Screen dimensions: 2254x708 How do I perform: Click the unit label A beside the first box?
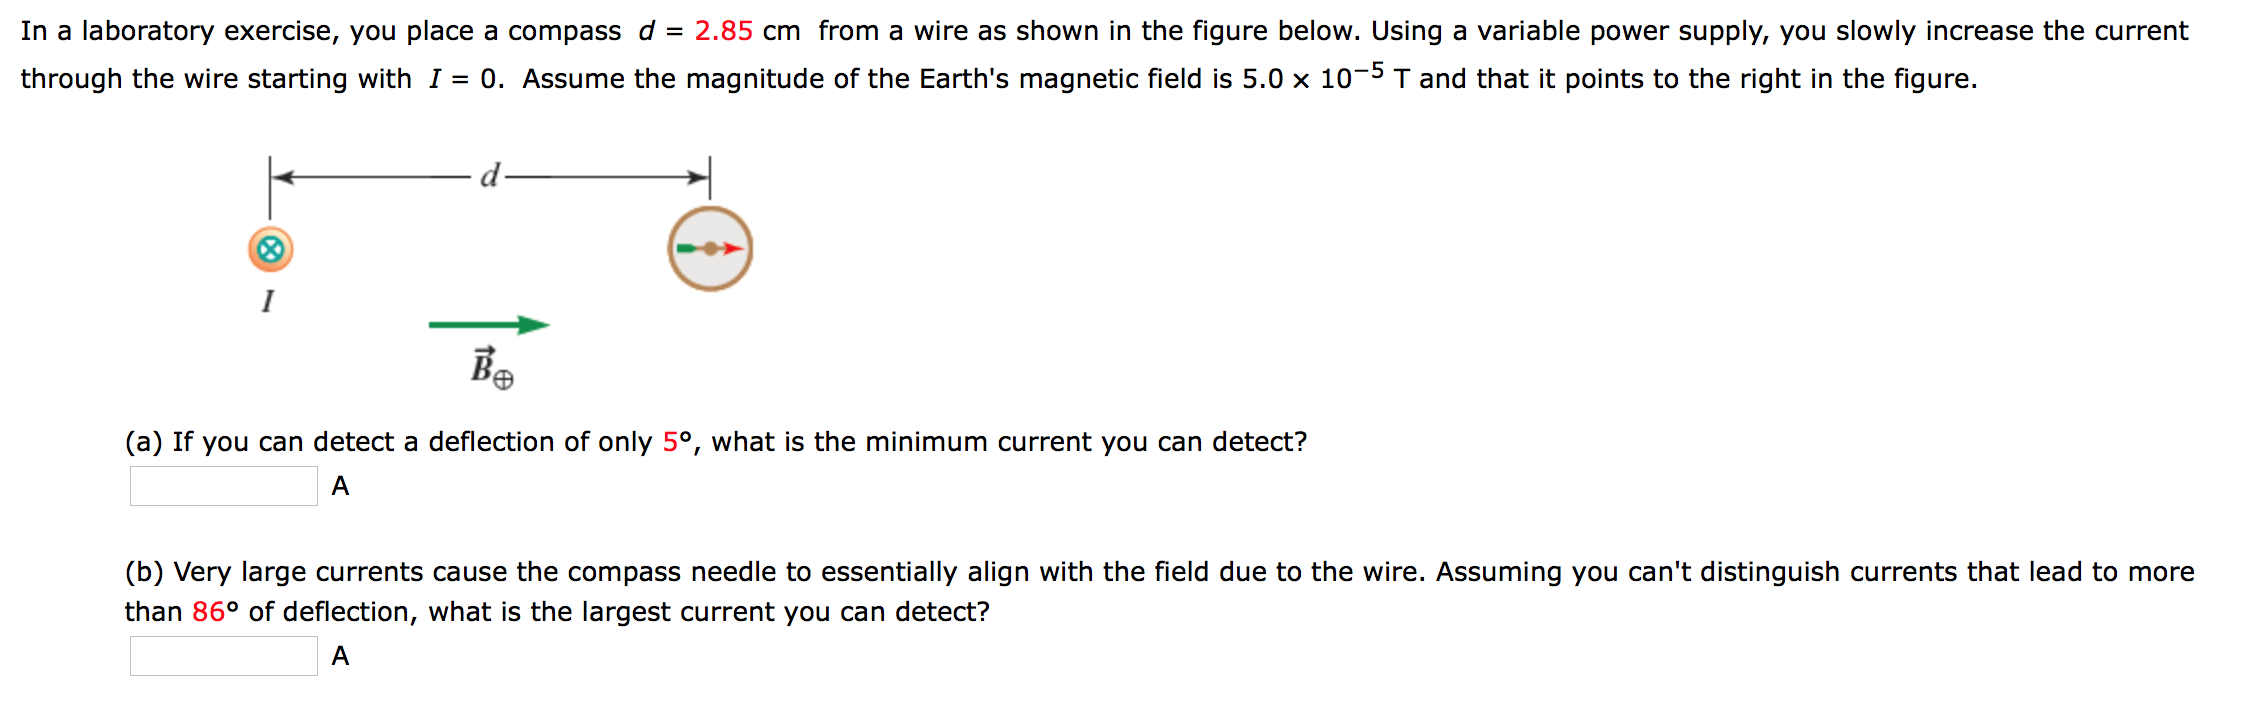339,485
